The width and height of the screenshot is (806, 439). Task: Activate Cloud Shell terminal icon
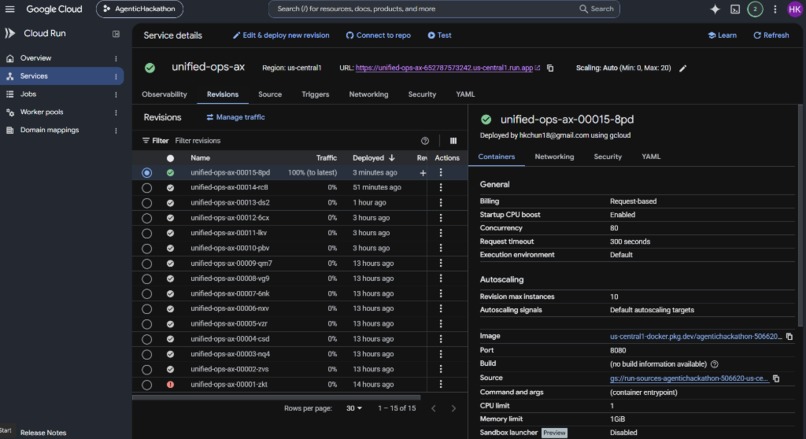[x=735, y=9]
